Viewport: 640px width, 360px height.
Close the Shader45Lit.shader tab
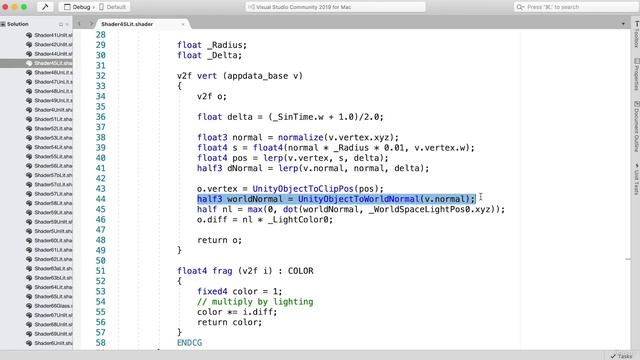tap(183, 24)
